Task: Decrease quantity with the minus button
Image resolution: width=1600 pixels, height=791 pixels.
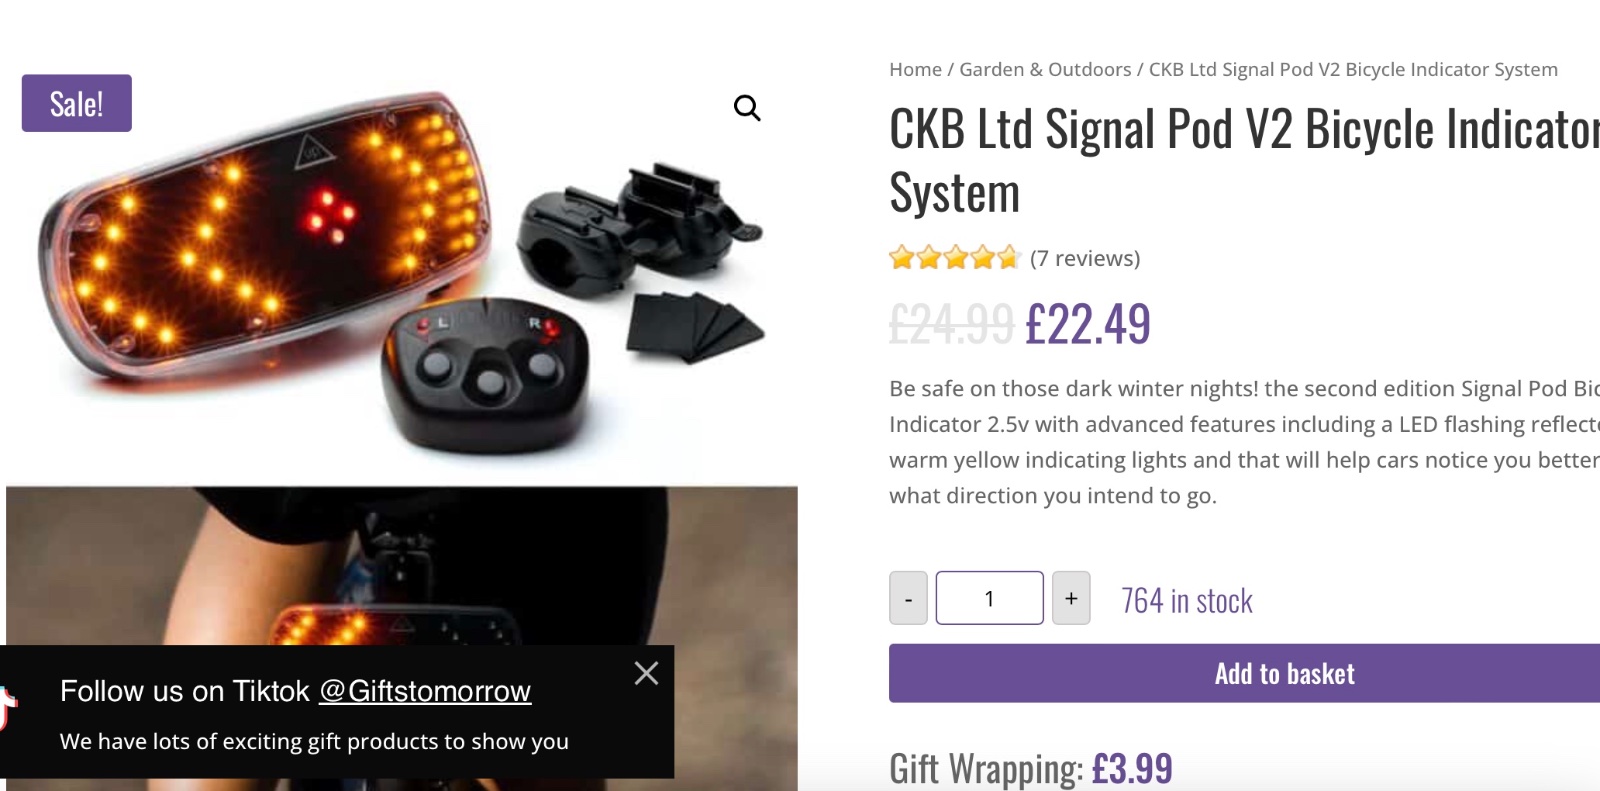Action: pyautogui.click(x=908, y=598)
